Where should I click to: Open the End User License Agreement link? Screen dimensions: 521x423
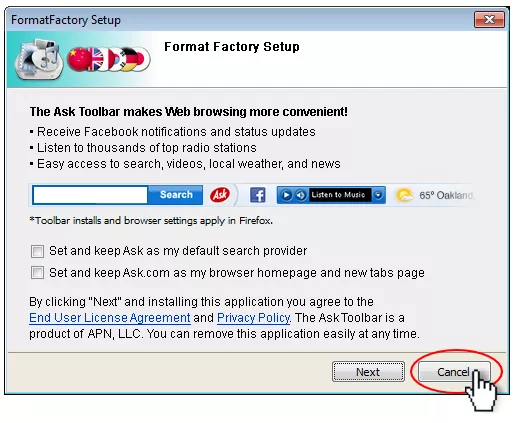point(110,318)
